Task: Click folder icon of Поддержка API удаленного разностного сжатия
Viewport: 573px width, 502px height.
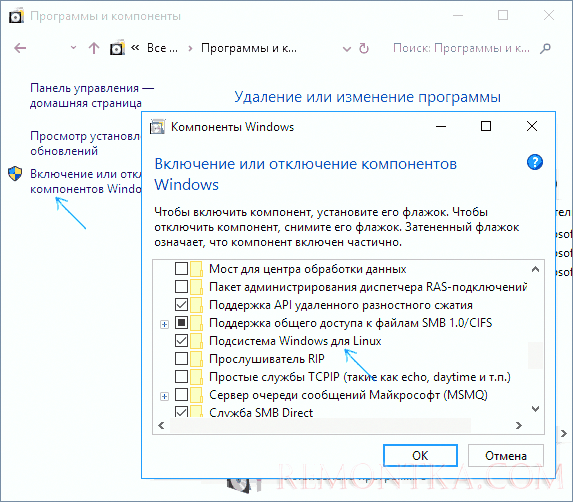Action: pos(196,305)
